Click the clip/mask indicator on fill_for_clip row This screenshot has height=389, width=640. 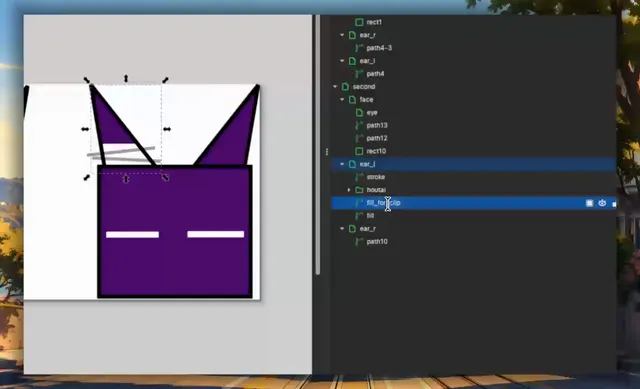589,203
